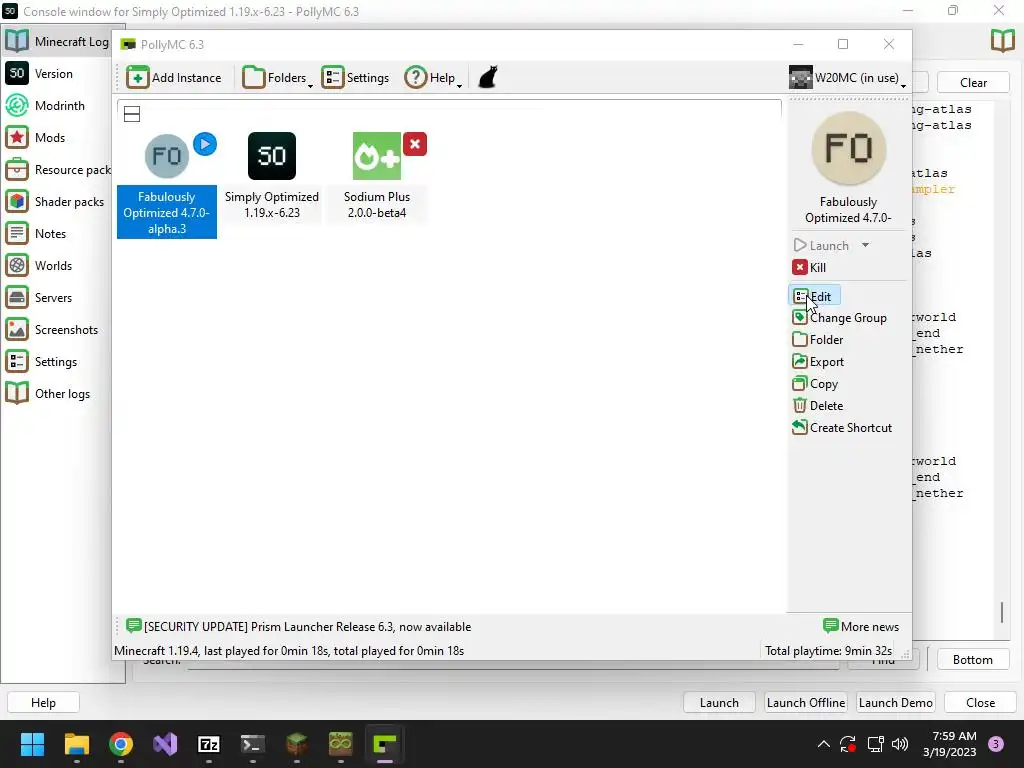This screenshot has height=768, width=1024.
Task: Show hidden system tray icons
Action: click(824, 744)
